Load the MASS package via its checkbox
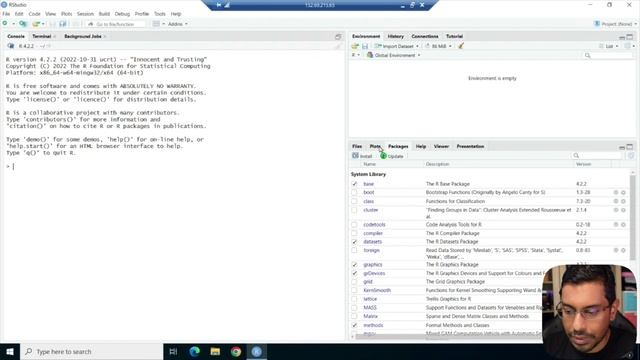Screen dimensions: 640x360 point(354,307)
